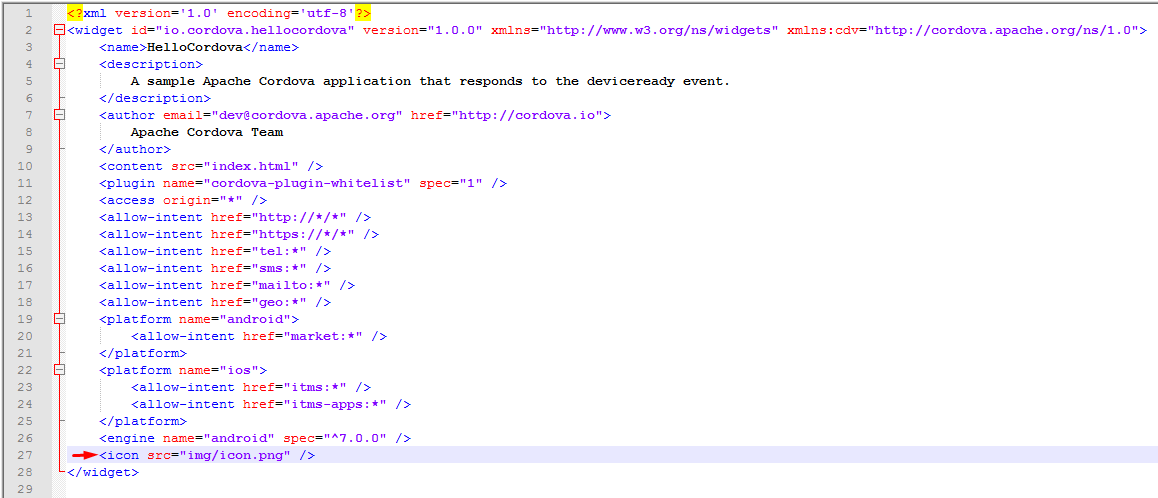This screenshot has width=1158, height=498.
Task: Fold the author element block
Action: pyautogui.click(x=59, y=115)
